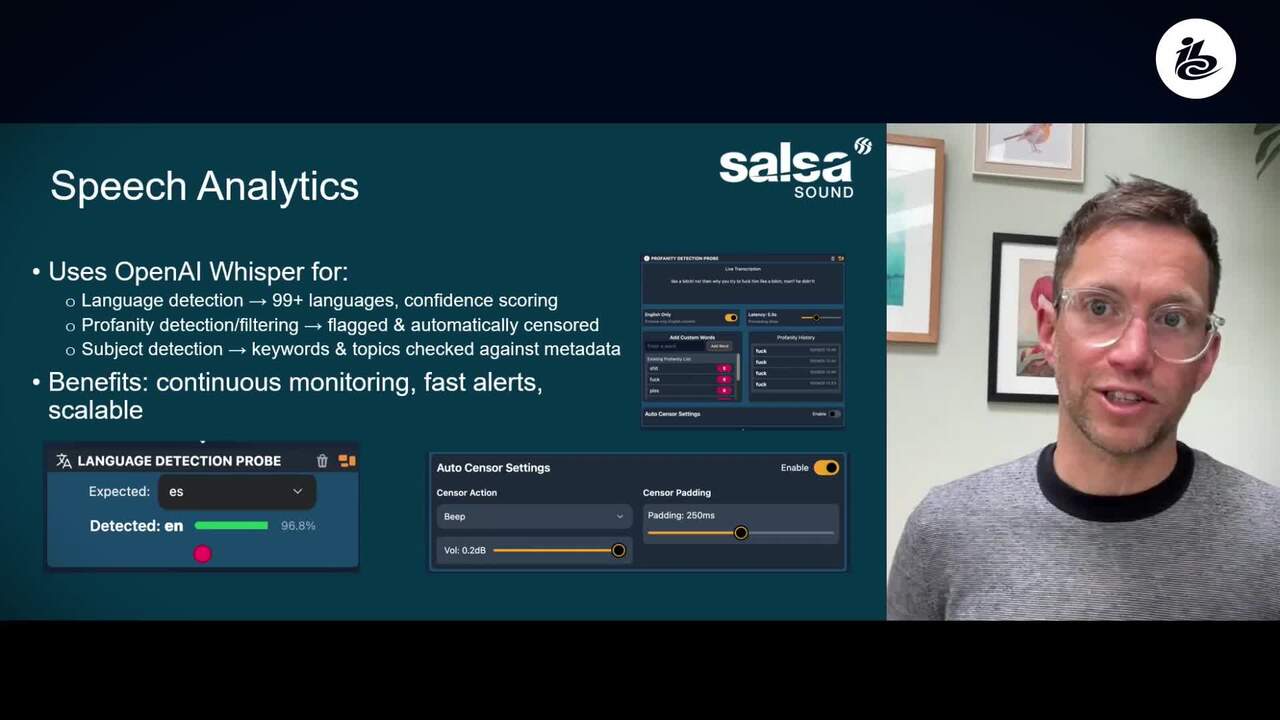Click the Vol 0.2dB slider handle
This screenshot has width=1280, height=720.
tap(618, 550)
